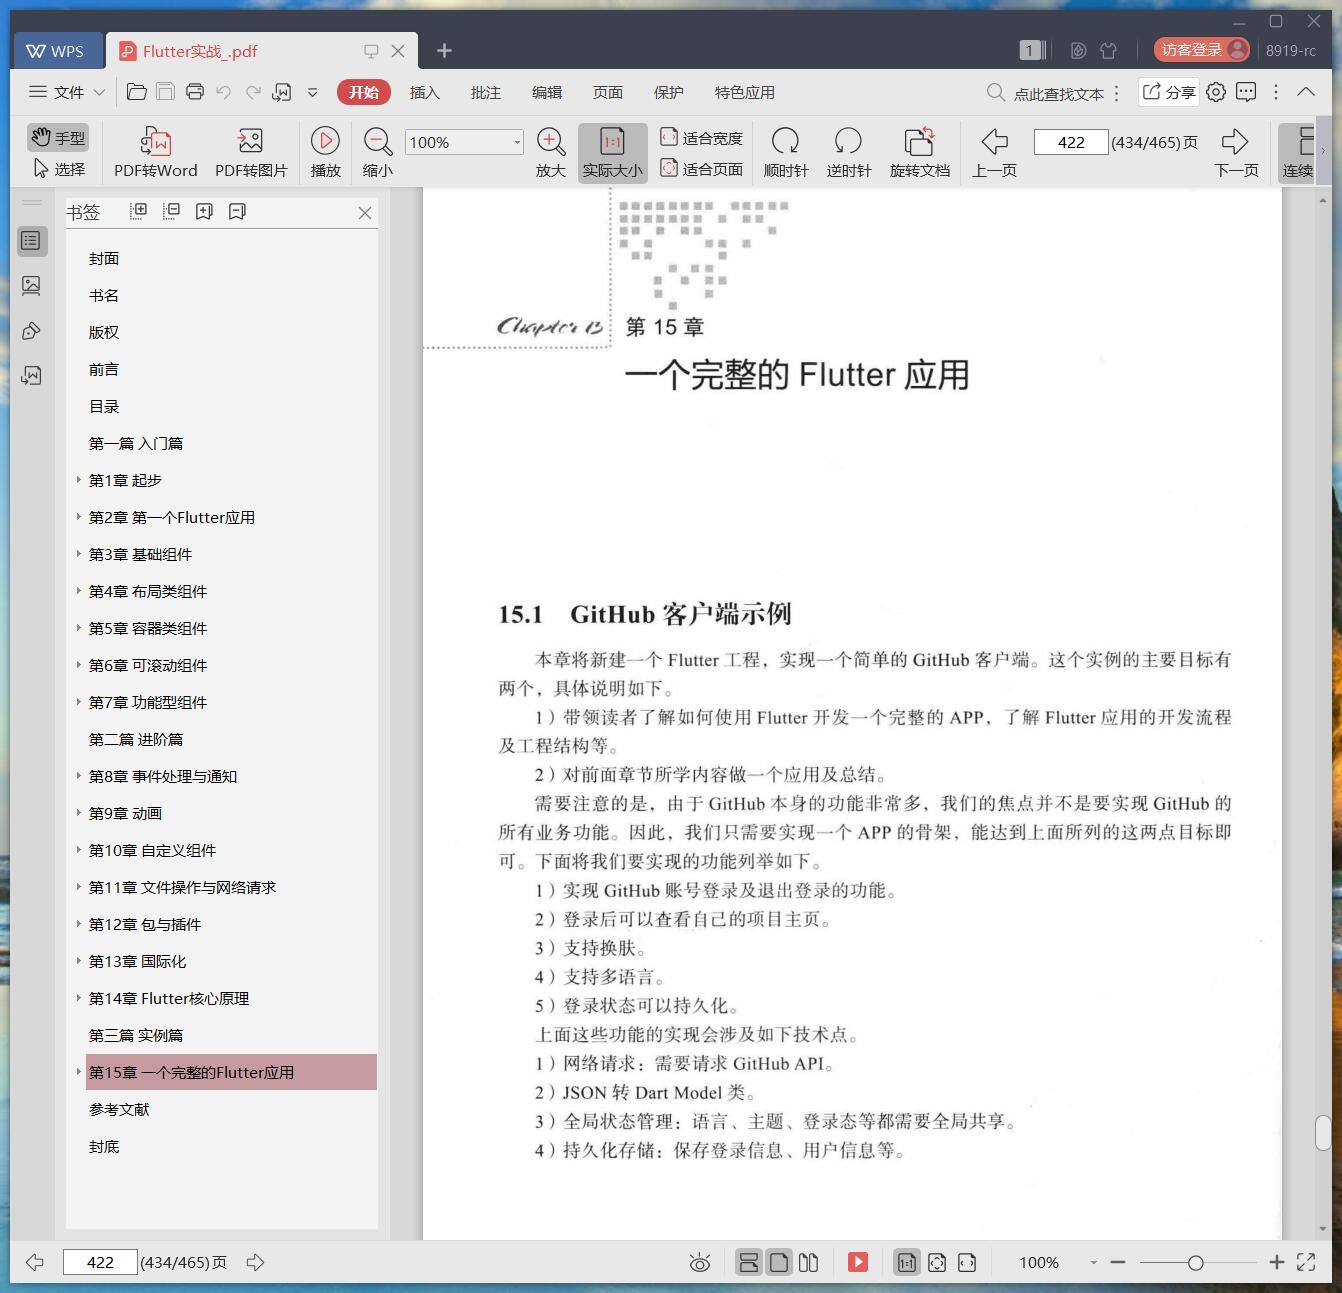Select the 手型 hand tool
Screen dimensions: 1342x1293
(x=58, y=137)
